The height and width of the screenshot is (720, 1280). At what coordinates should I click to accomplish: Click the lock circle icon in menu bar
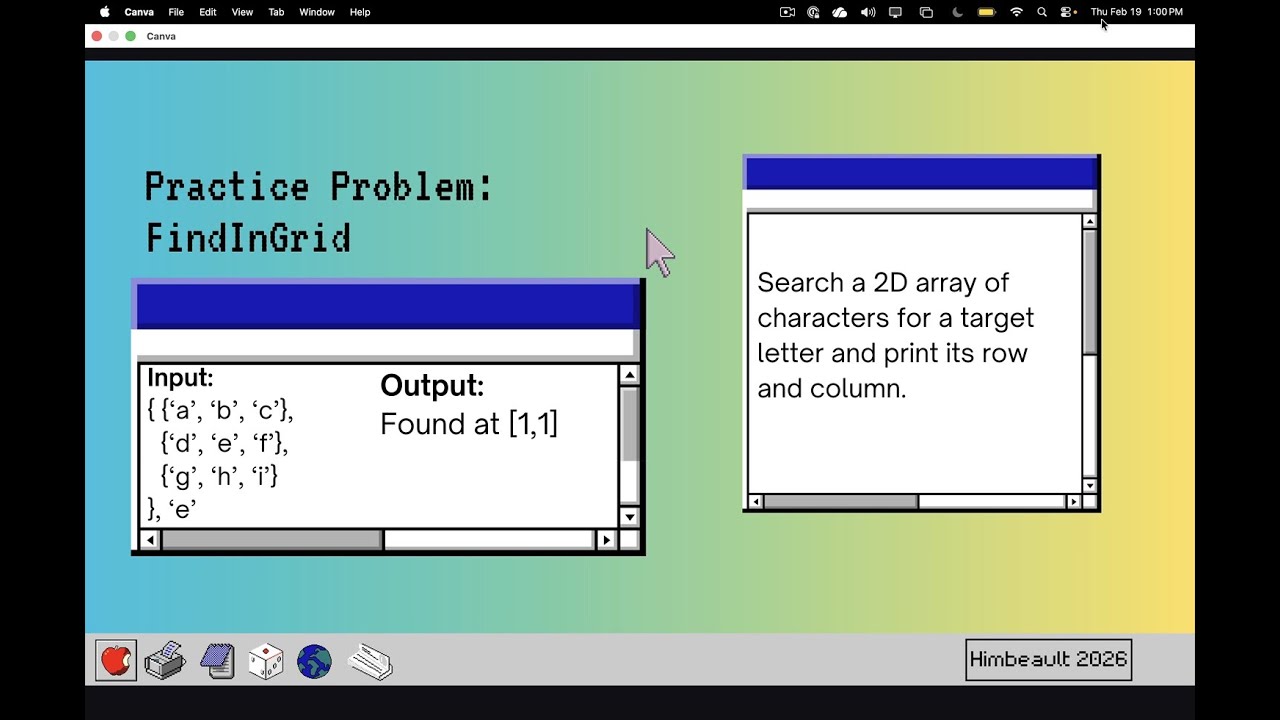tap(813, 12)
